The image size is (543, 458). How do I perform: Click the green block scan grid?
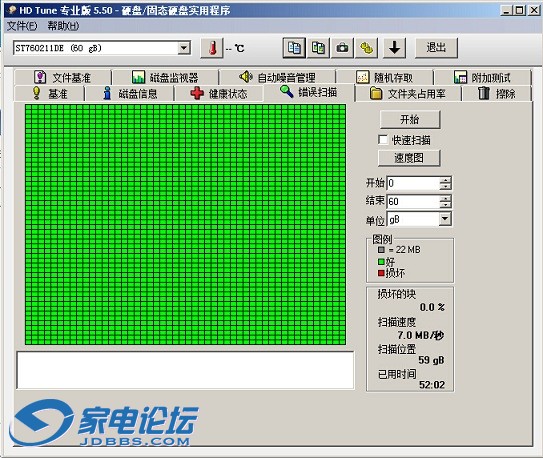[x=185, y=224]
